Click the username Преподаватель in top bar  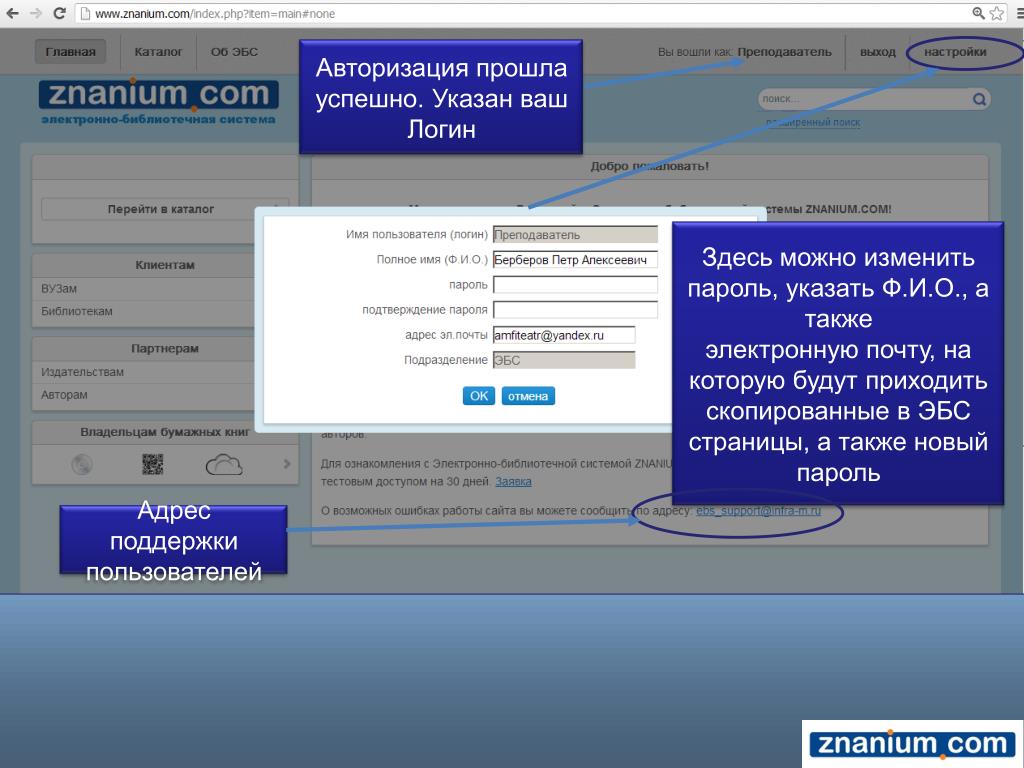coord(784,52)
